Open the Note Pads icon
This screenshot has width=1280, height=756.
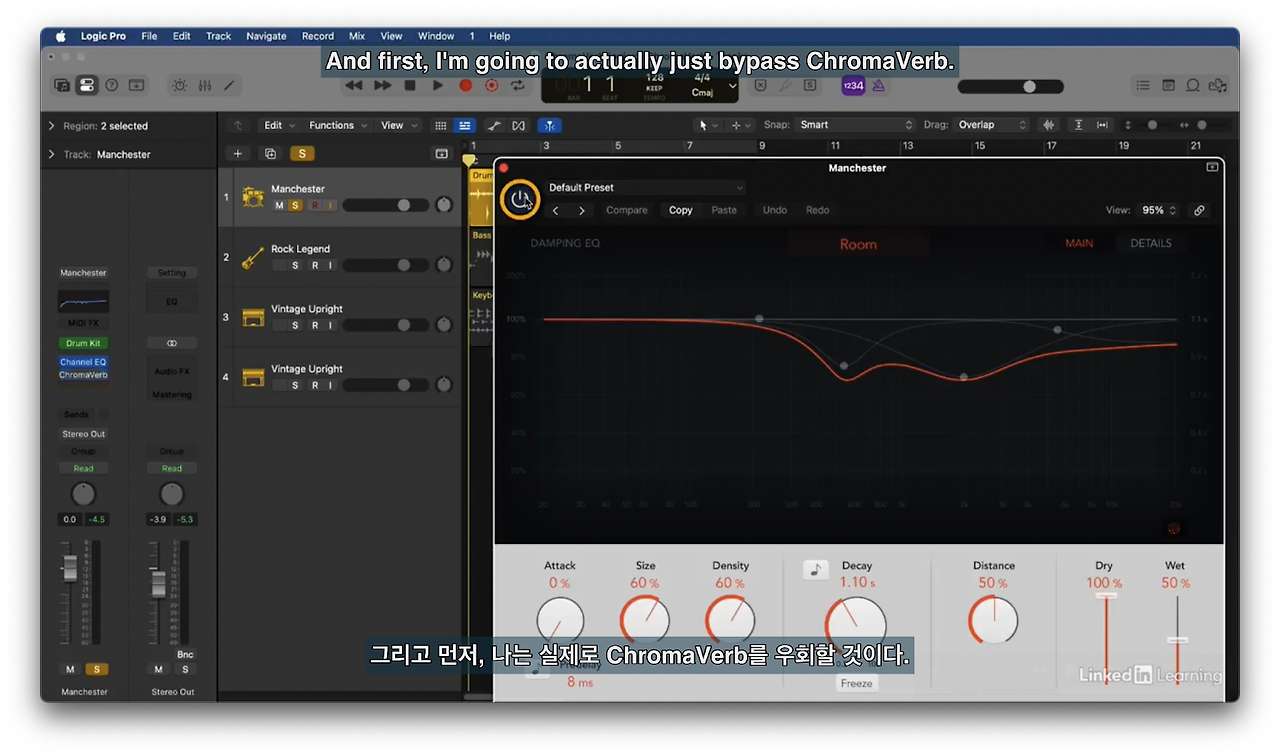1168,86
